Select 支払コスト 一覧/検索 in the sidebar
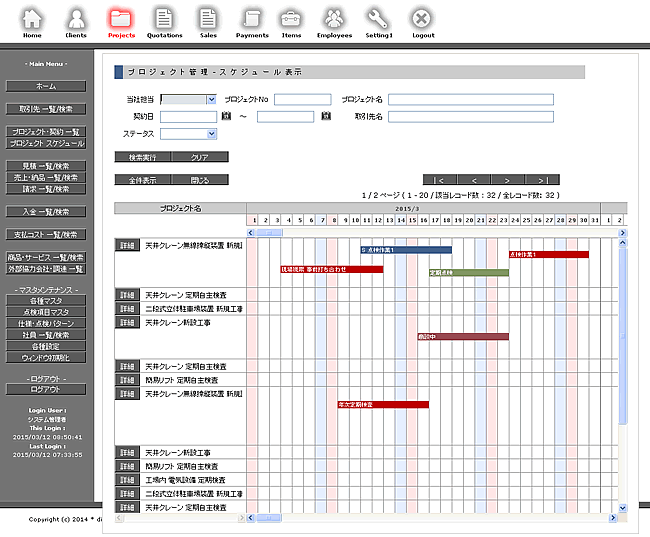Viewport: 650px width, 537px height. [46, 234]
